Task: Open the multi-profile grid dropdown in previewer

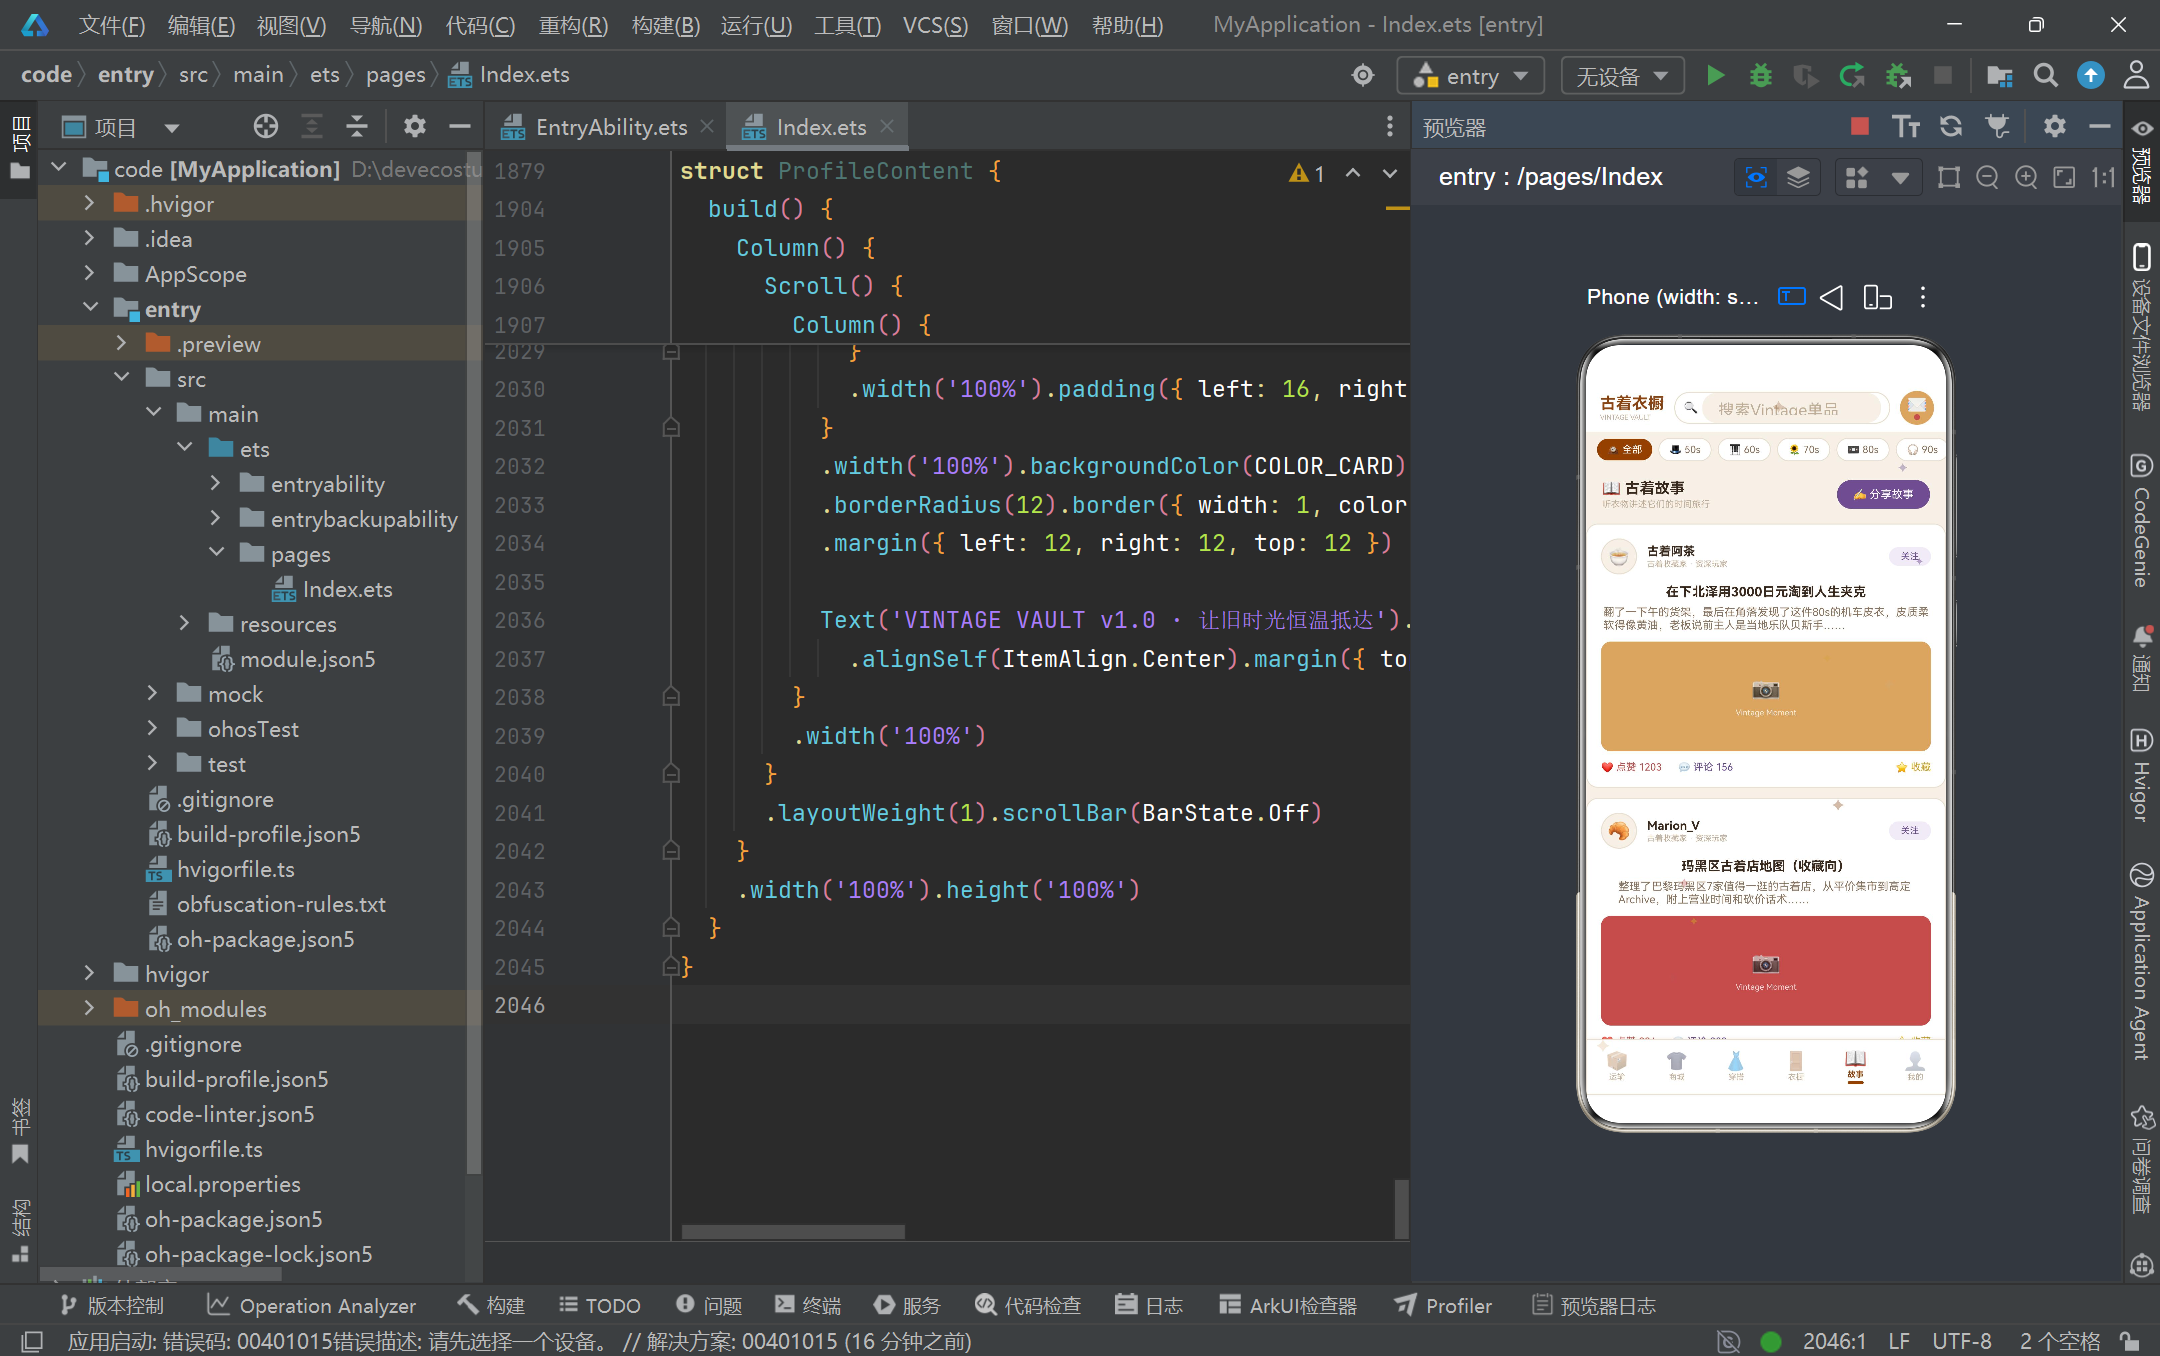Action: (x=1900, y=178)
